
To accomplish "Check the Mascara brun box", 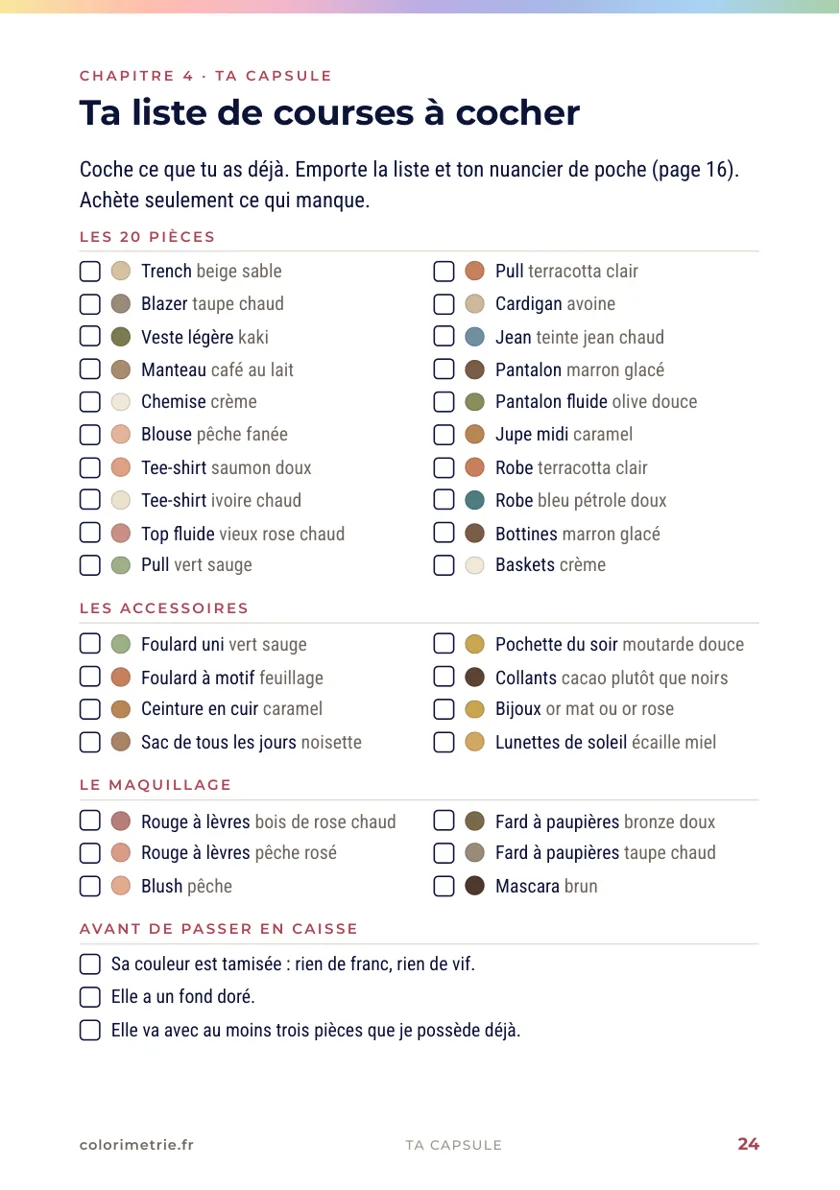I will coord(444,886).
